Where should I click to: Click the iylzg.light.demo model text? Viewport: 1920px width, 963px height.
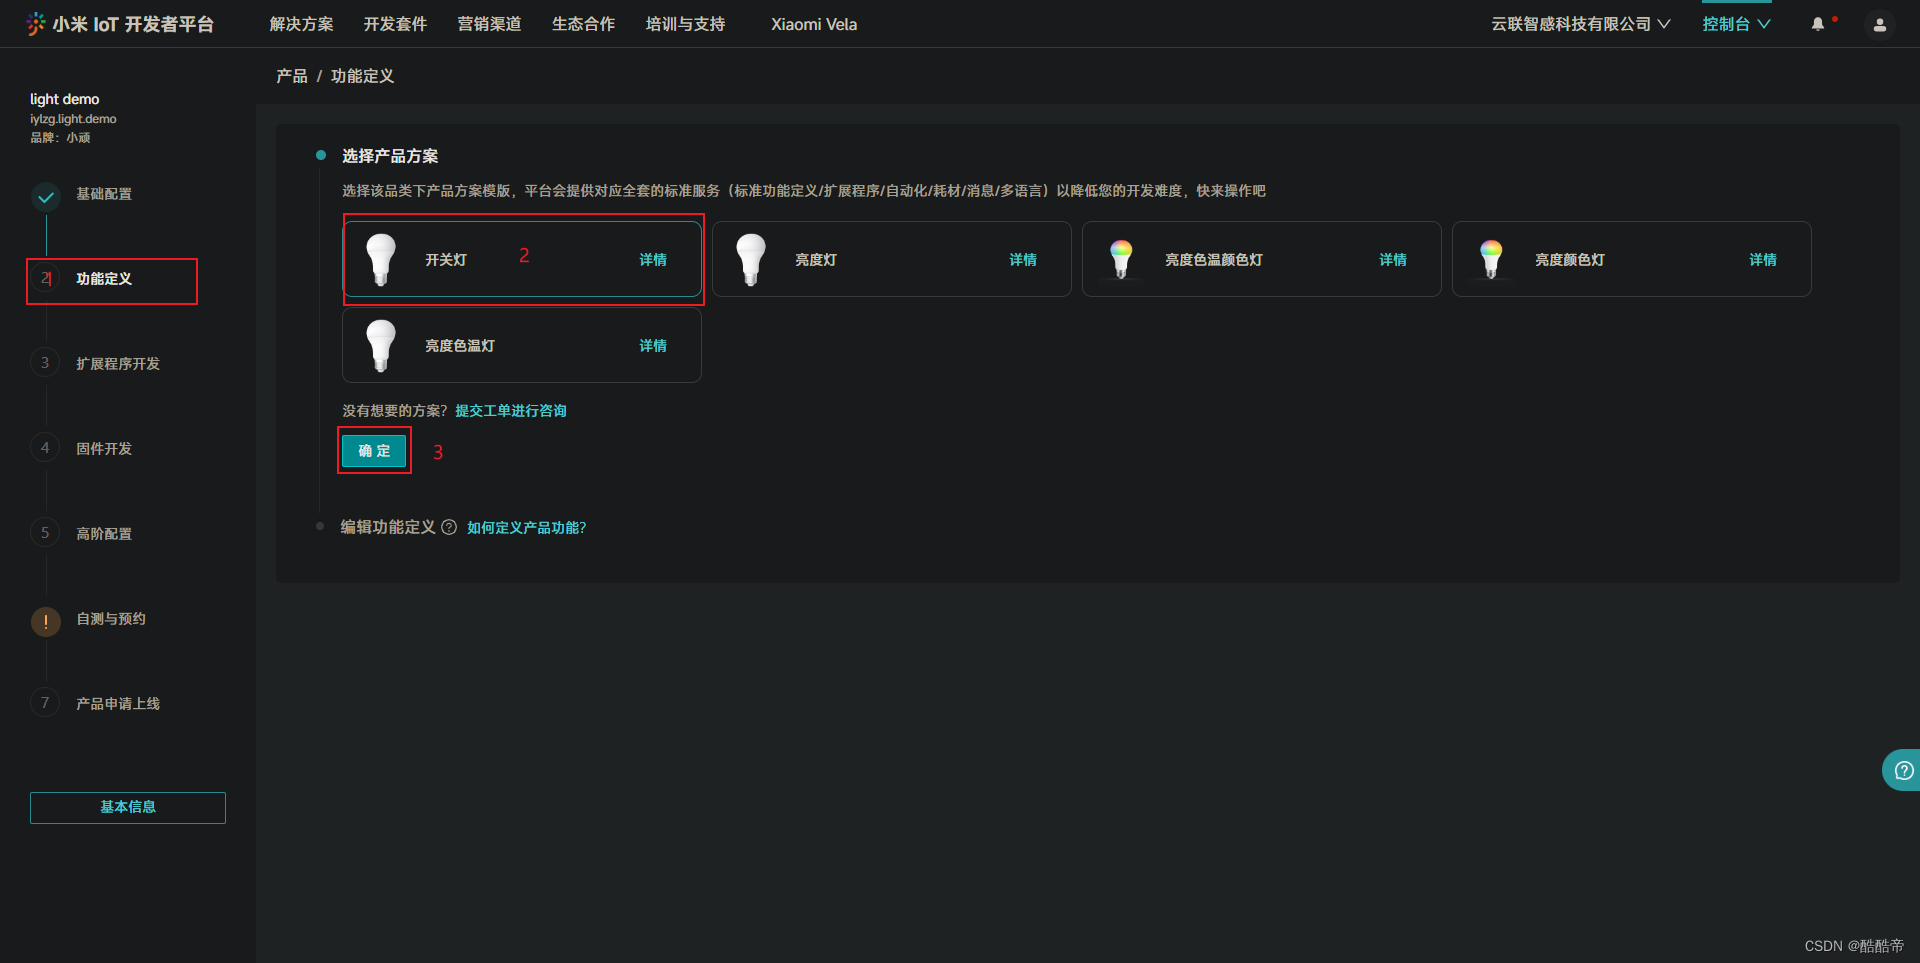click(73, 119)
